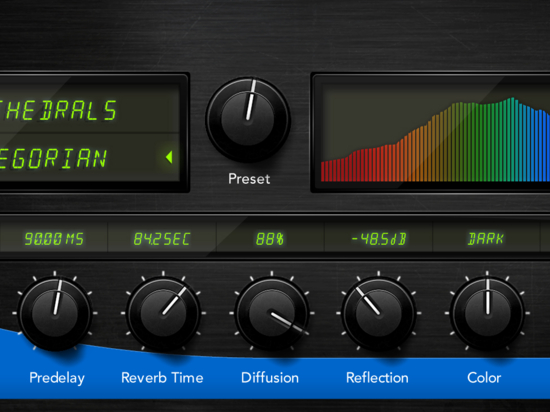
Task: Select the 88% diffusion readout
Action: click(x=270, y=239)
